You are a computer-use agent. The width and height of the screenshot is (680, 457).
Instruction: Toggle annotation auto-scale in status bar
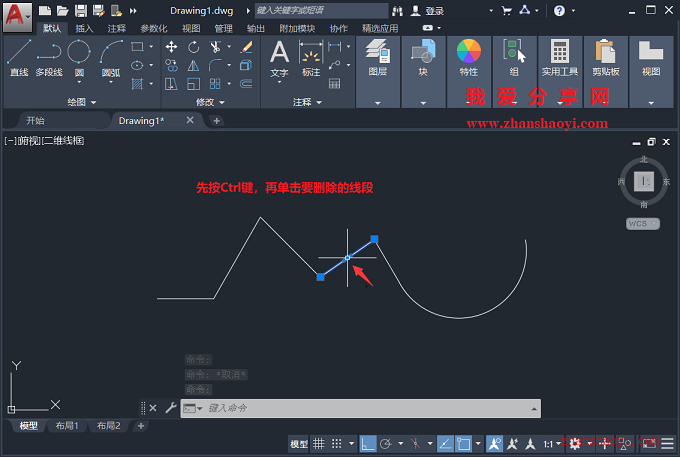(x=513, y=444)
